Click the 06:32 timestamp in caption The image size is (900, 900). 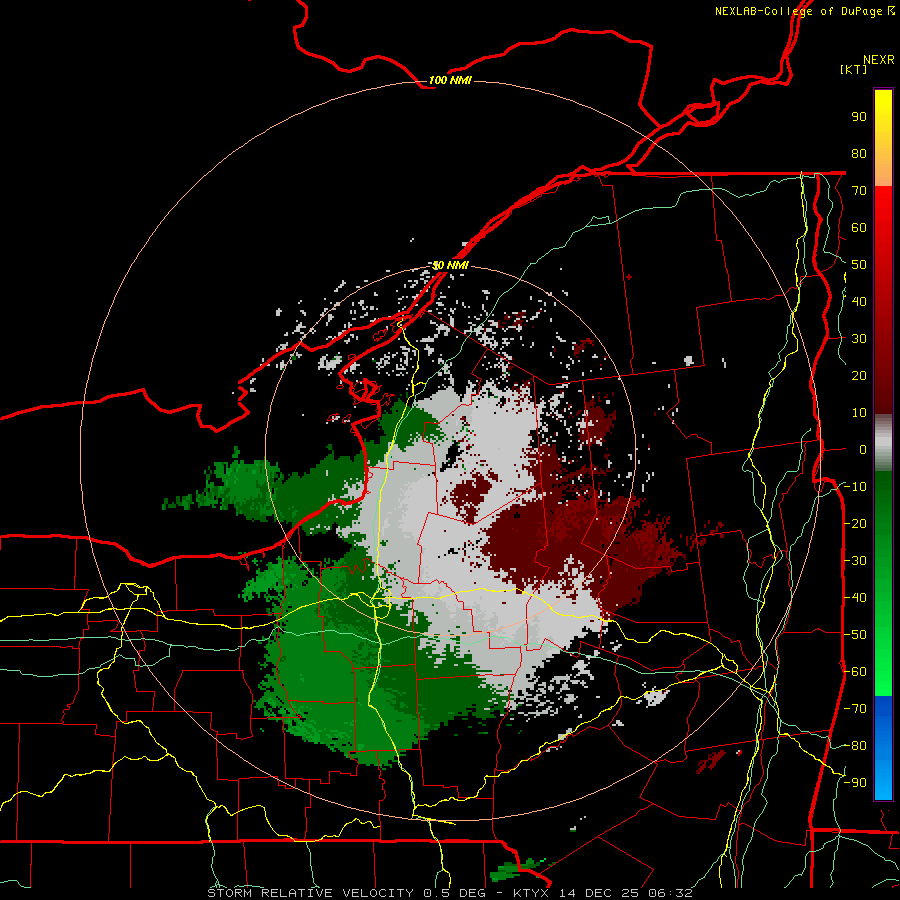coord(670,893)
